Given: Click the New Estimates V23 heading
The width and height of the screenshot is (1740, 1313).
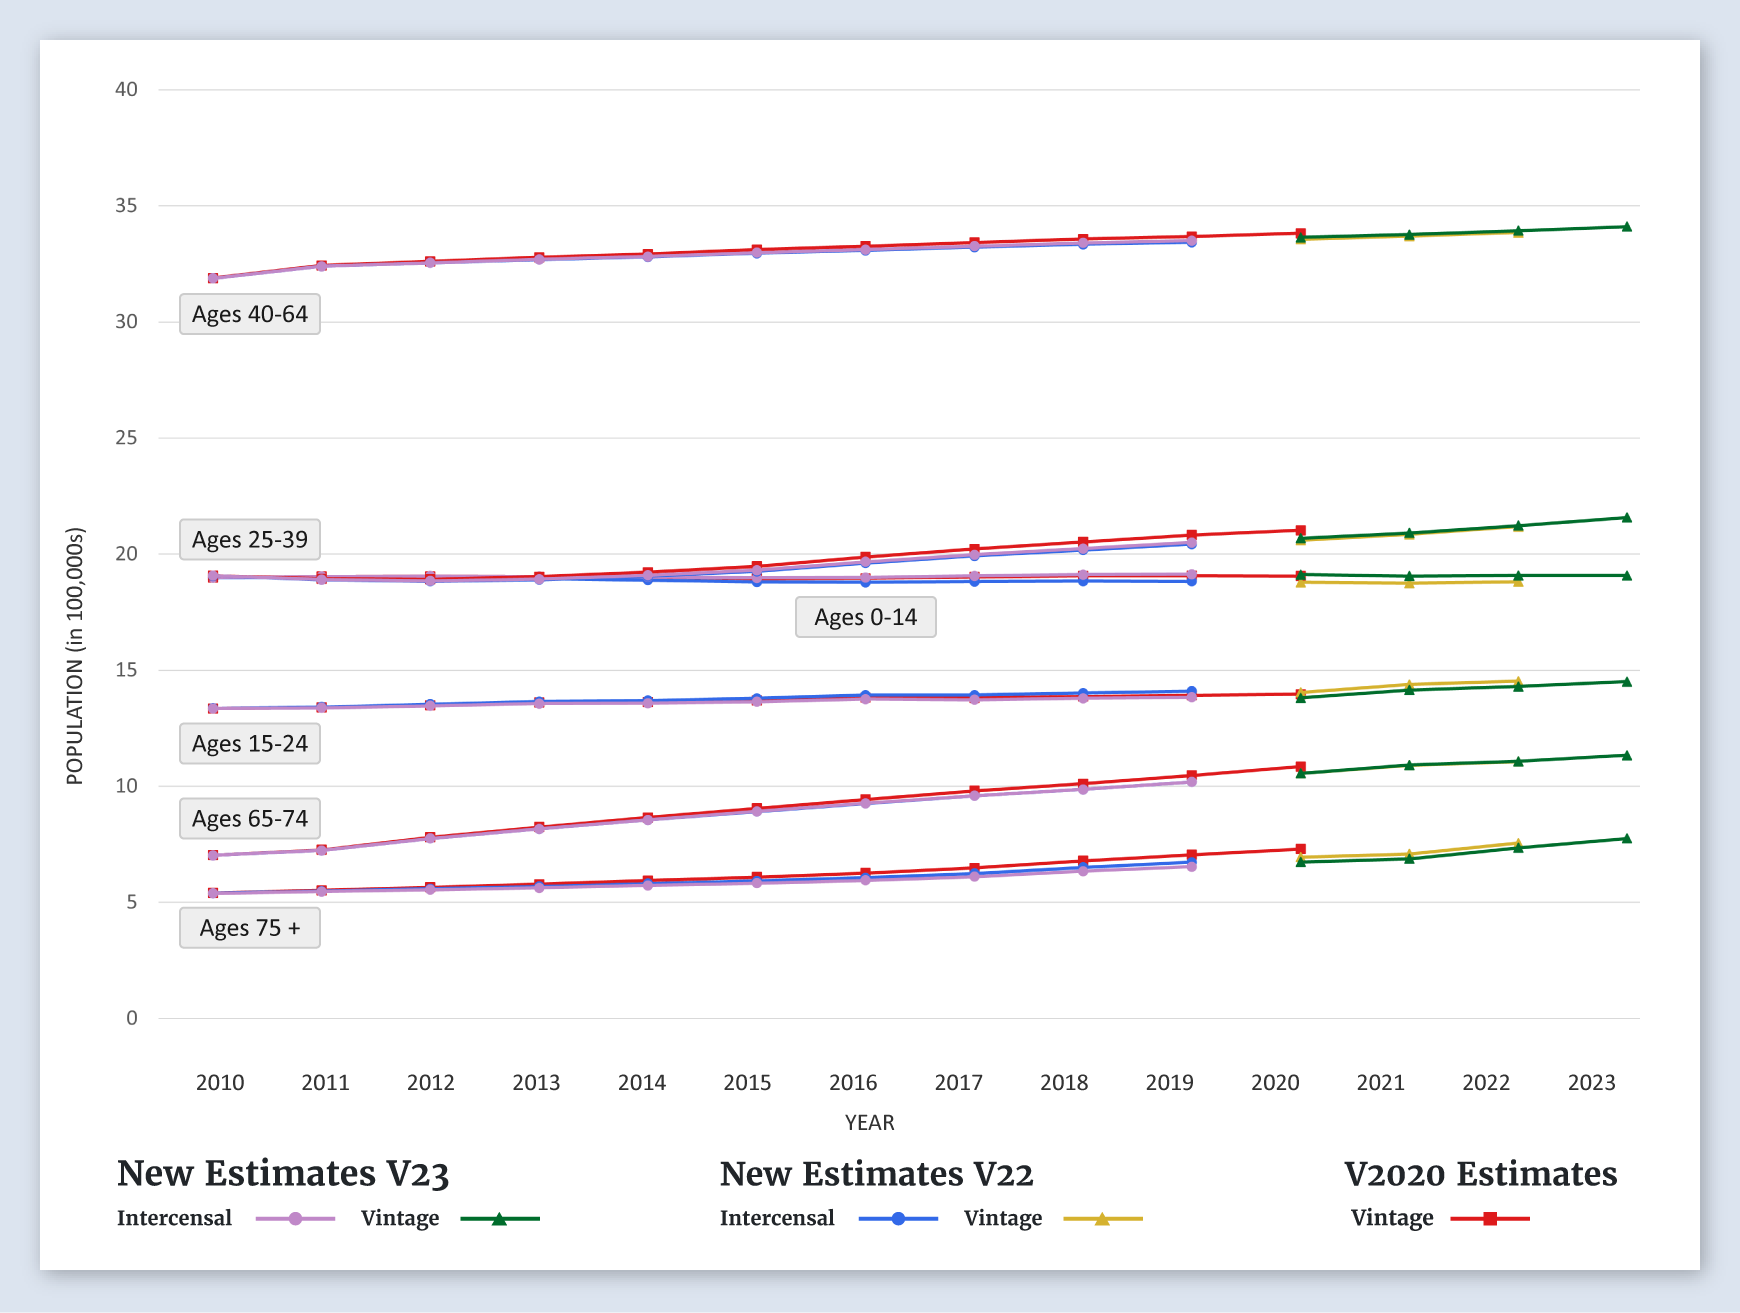Looking at the screenshot, I should (283, 1174).
